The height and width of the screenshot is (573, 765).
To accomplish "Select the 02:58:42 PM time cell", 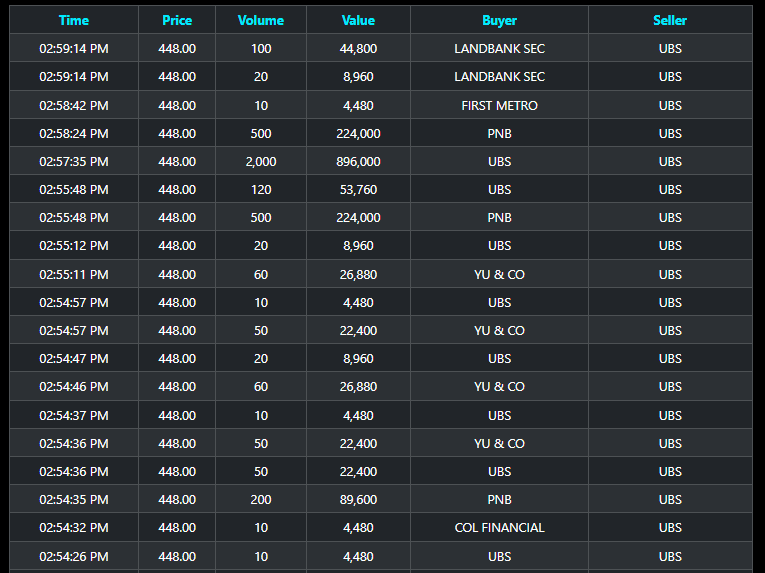I will pyautogui.click(x=74, y=105).
